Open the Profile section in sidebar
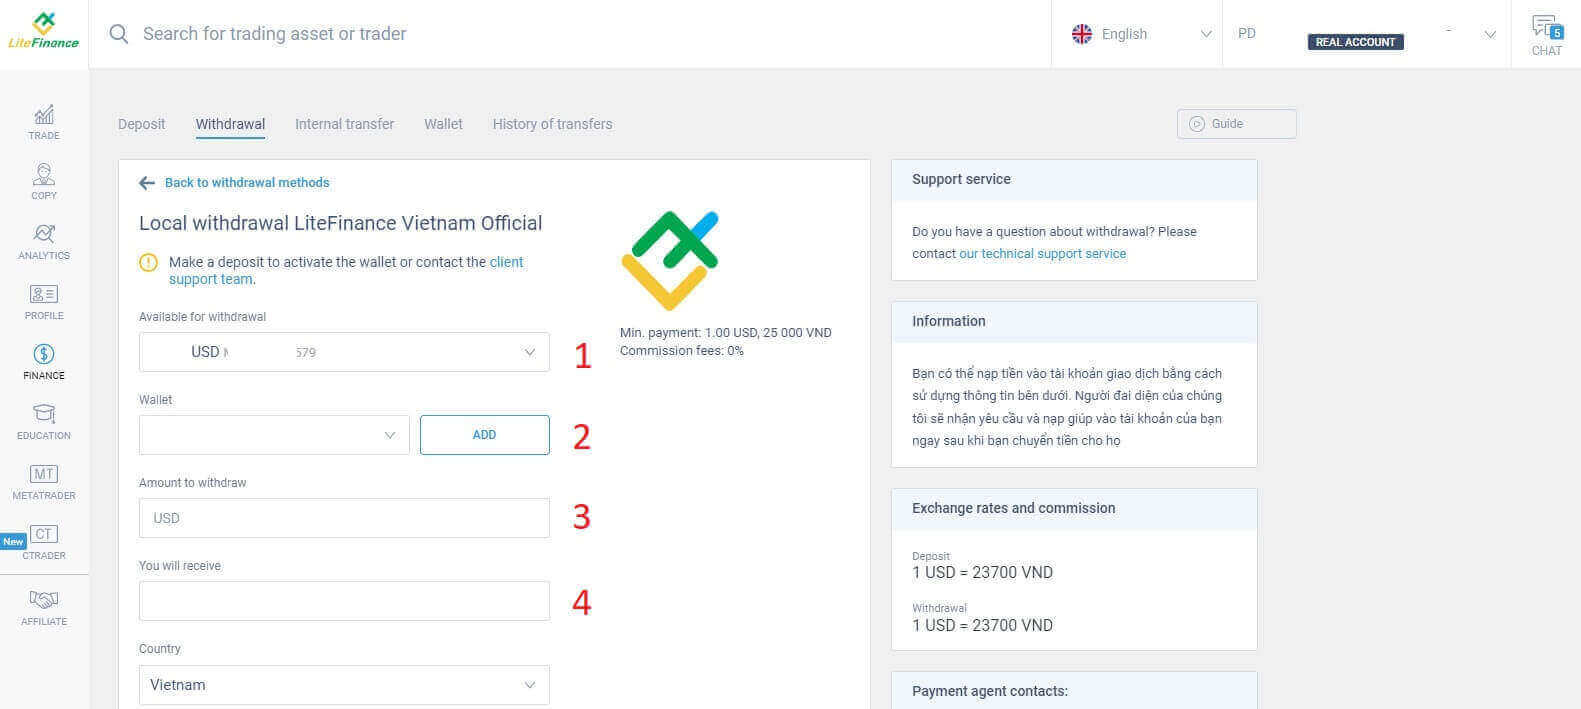Image resolution: width=1581 pixels, height=709 pixels. pos(44,302)
